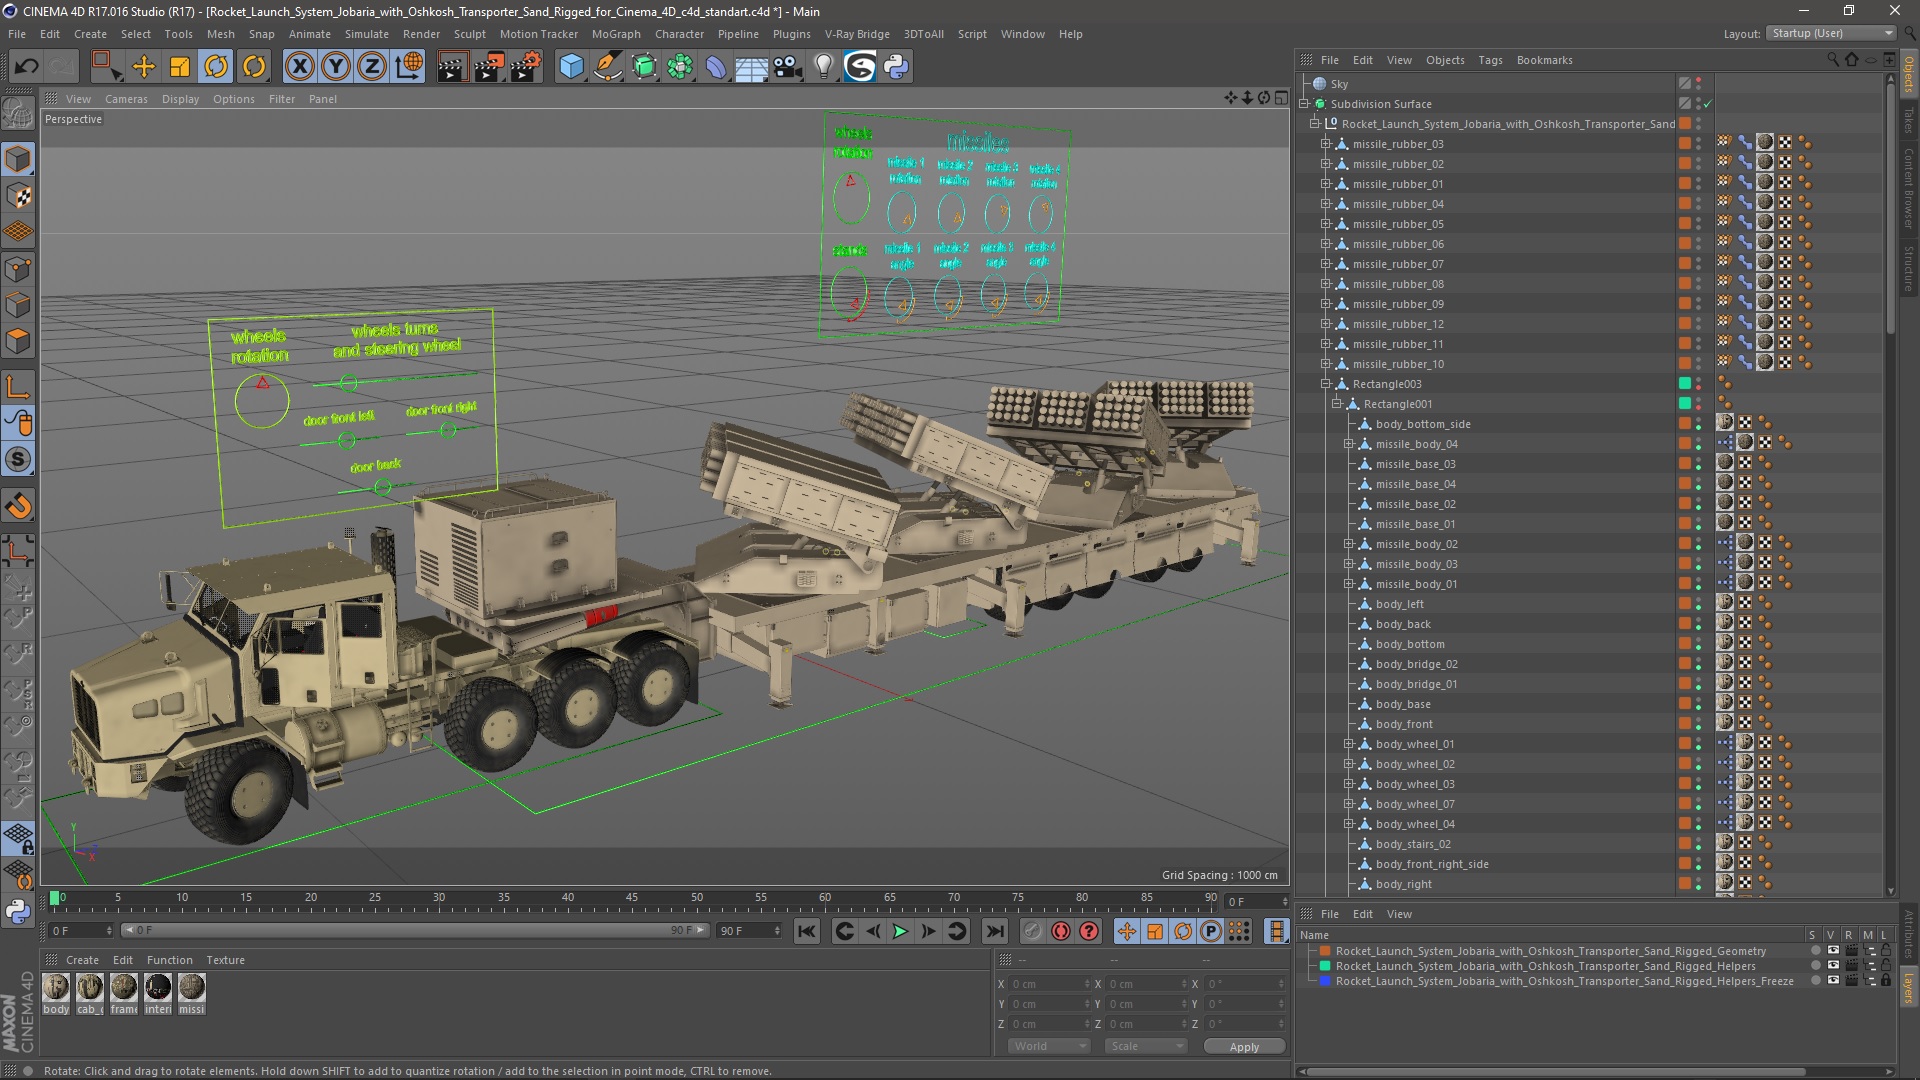This screenshot has width=1920, height=1080.
Task: Expand missile_rubber_03 object
Action: pos(1326,144)
